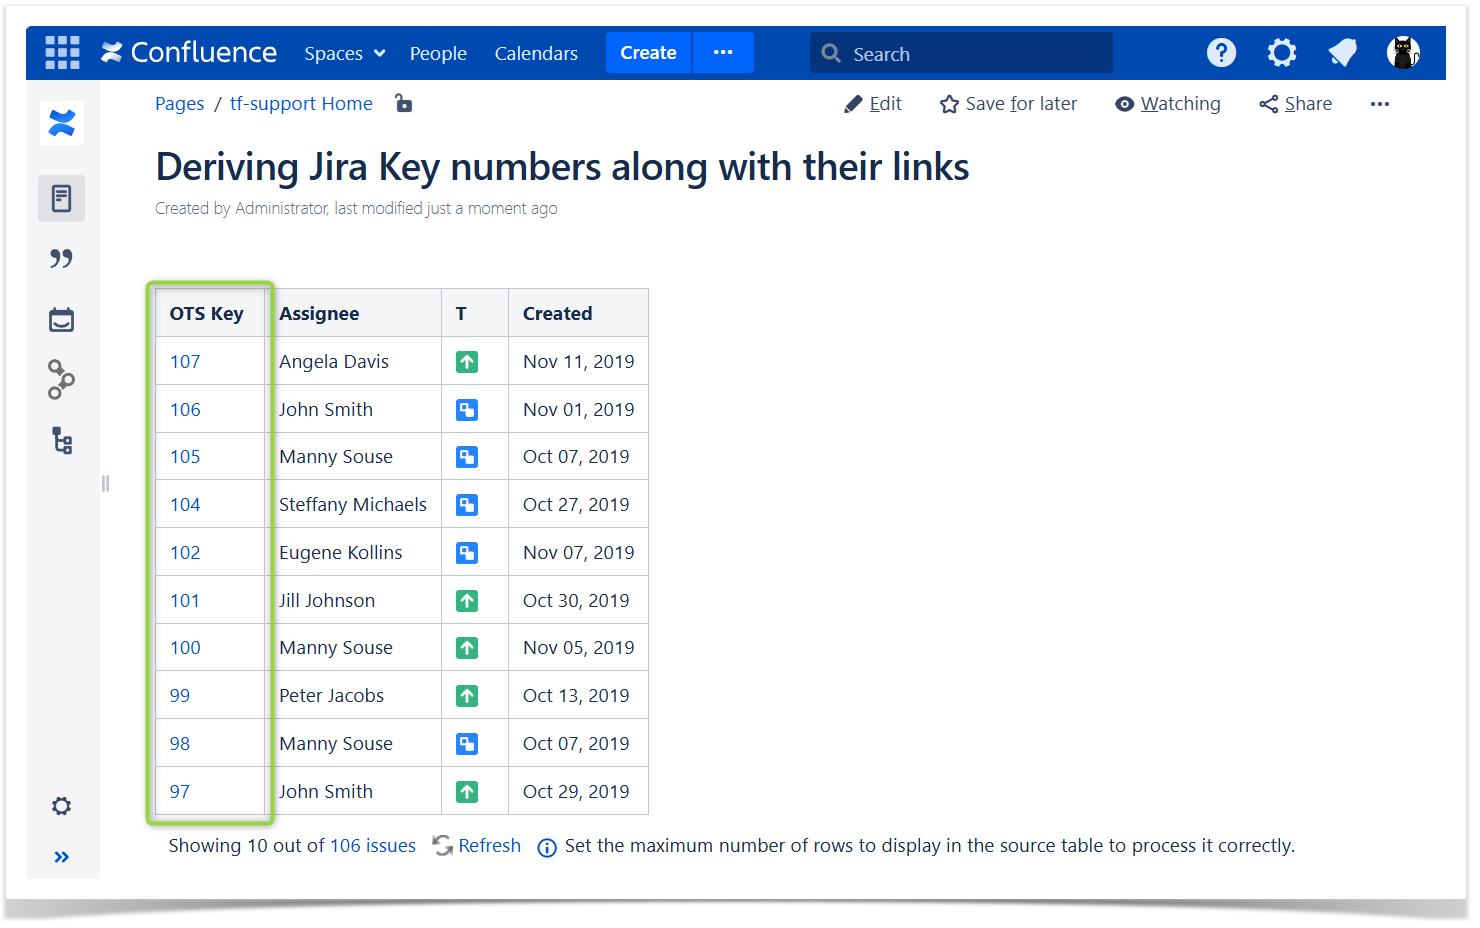Expand the sidebar with double chevron

point(62,857)
